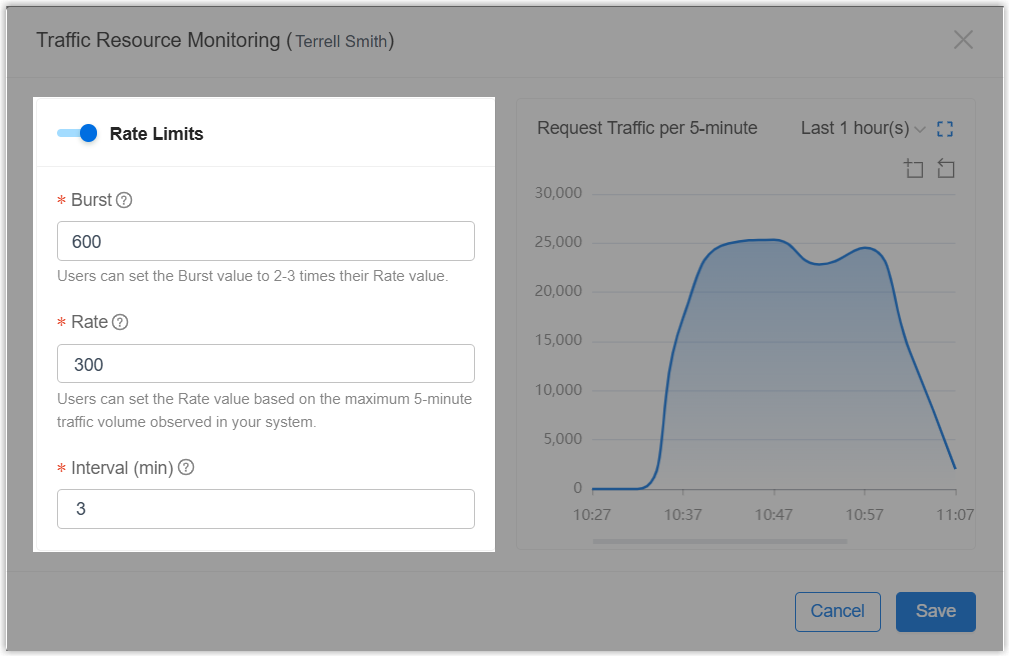The width and height of the screenshot is (1010, 657).
Task: Close the Traffic Resource Monitoring dialog
Action: pos(963,40)
